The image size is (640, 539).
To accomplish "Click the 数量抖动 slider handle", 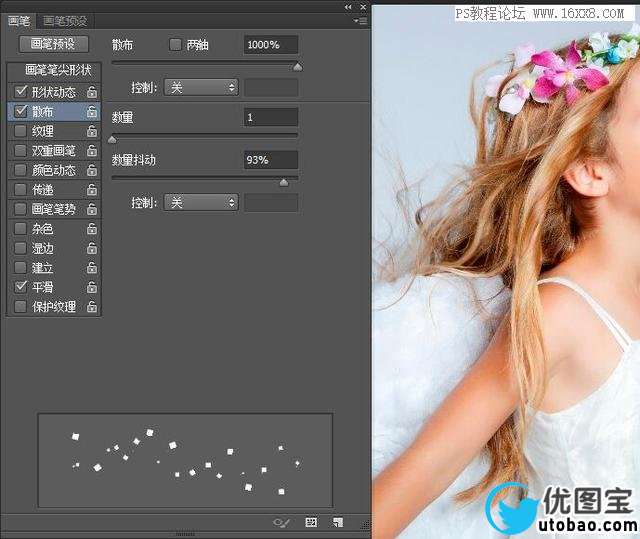I will tap(284, 182).
